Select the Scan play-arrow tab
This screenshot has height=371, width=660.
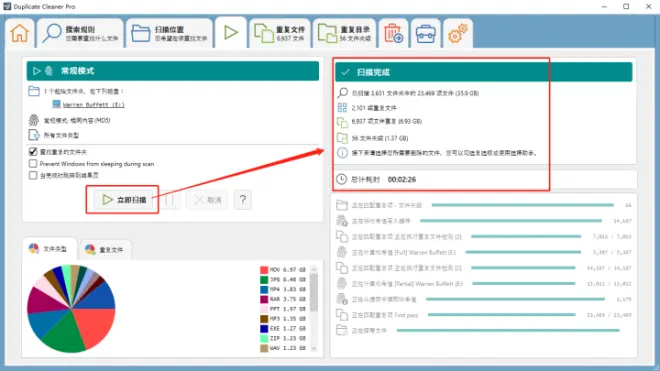click(x=231, y=32)
